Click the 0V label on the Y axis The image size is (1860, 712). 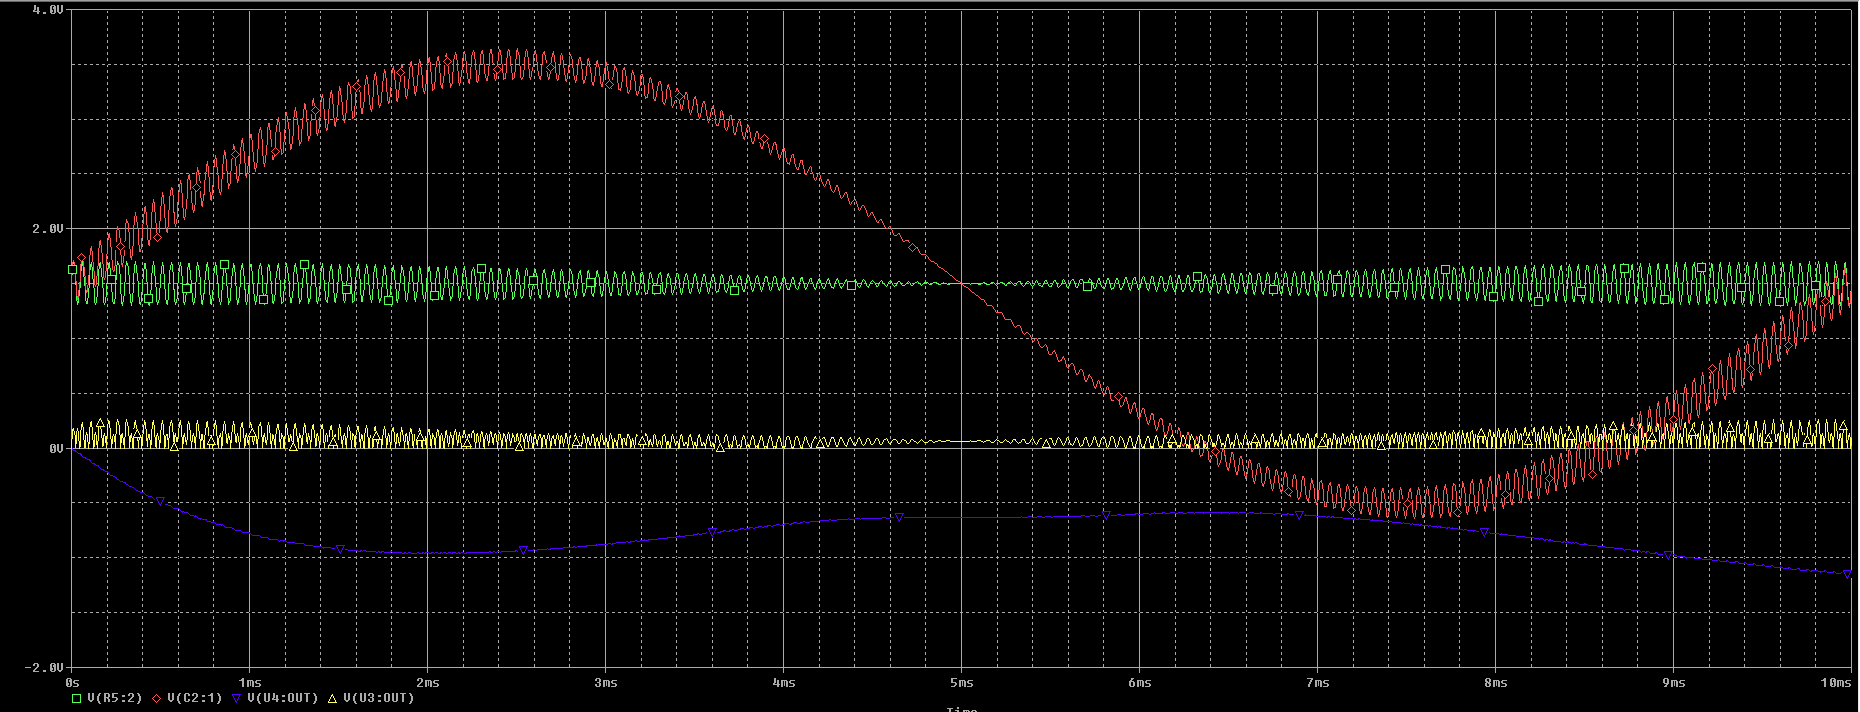56,448
